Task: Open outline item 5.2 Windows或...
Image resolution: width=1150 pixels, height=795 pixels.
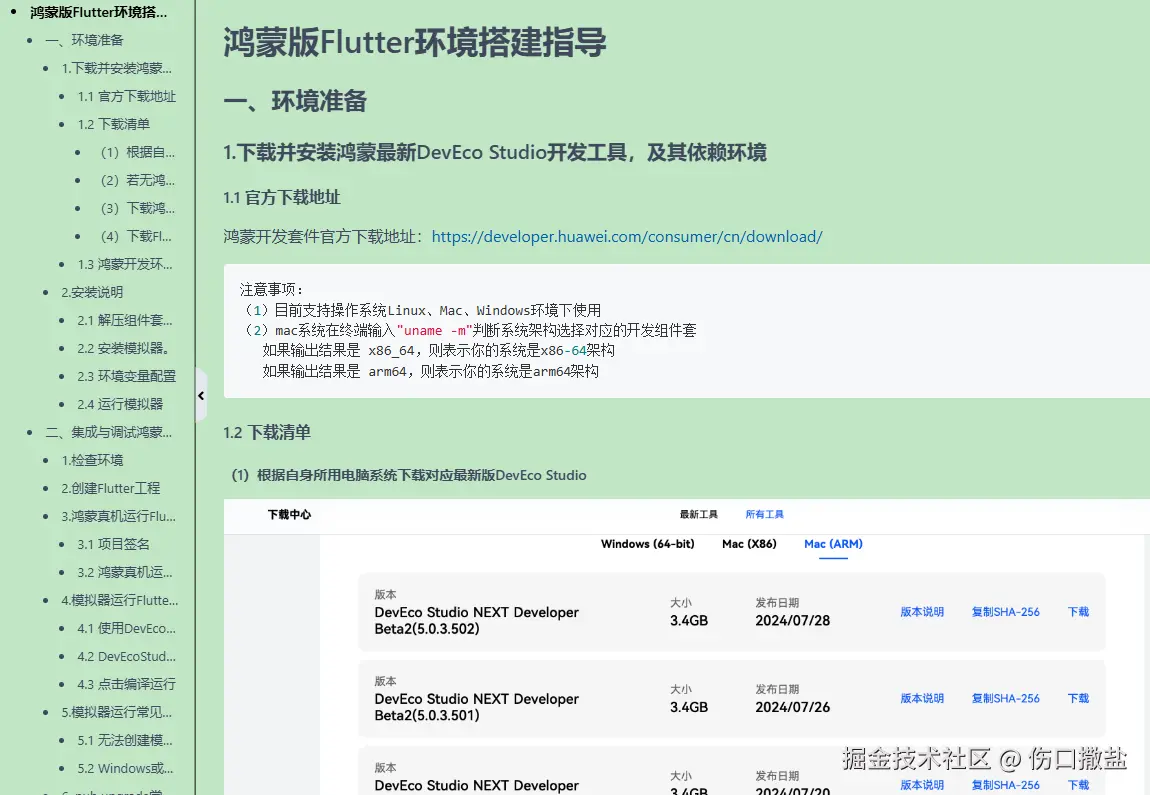Action: point(125,769)
